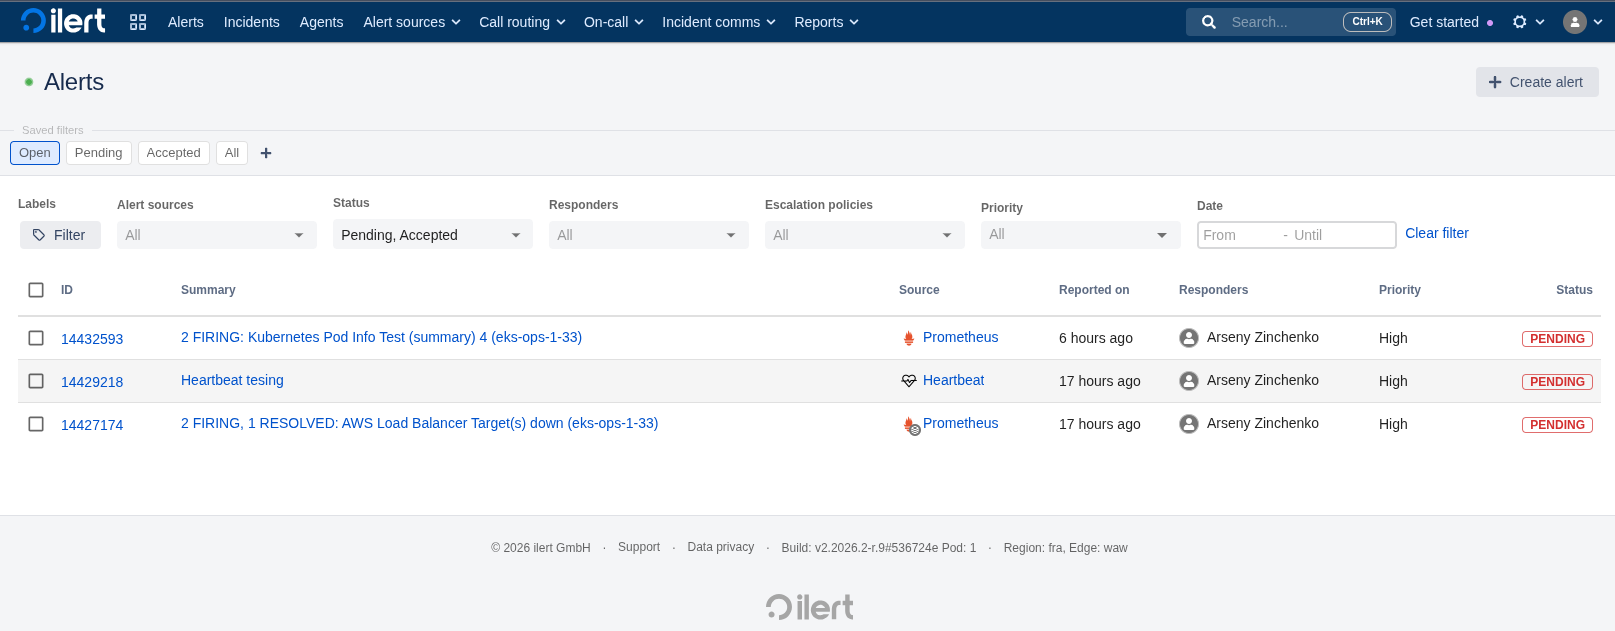Check the box for alert 14432593
This screenshot has width=1615, height=631.
36,338
